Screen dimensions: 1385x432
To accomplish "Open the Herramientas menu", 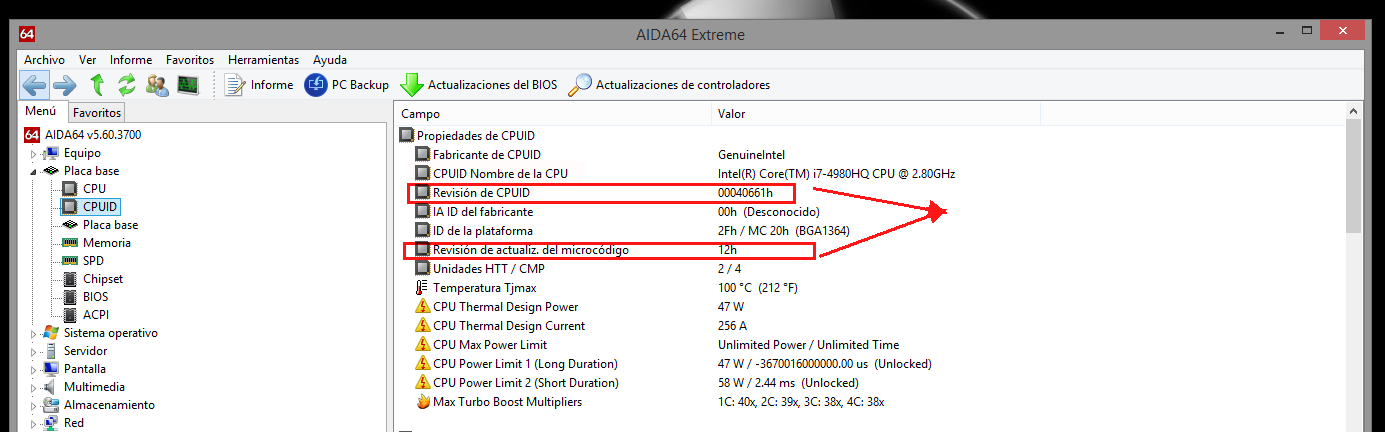I will (x=263, y=60).
